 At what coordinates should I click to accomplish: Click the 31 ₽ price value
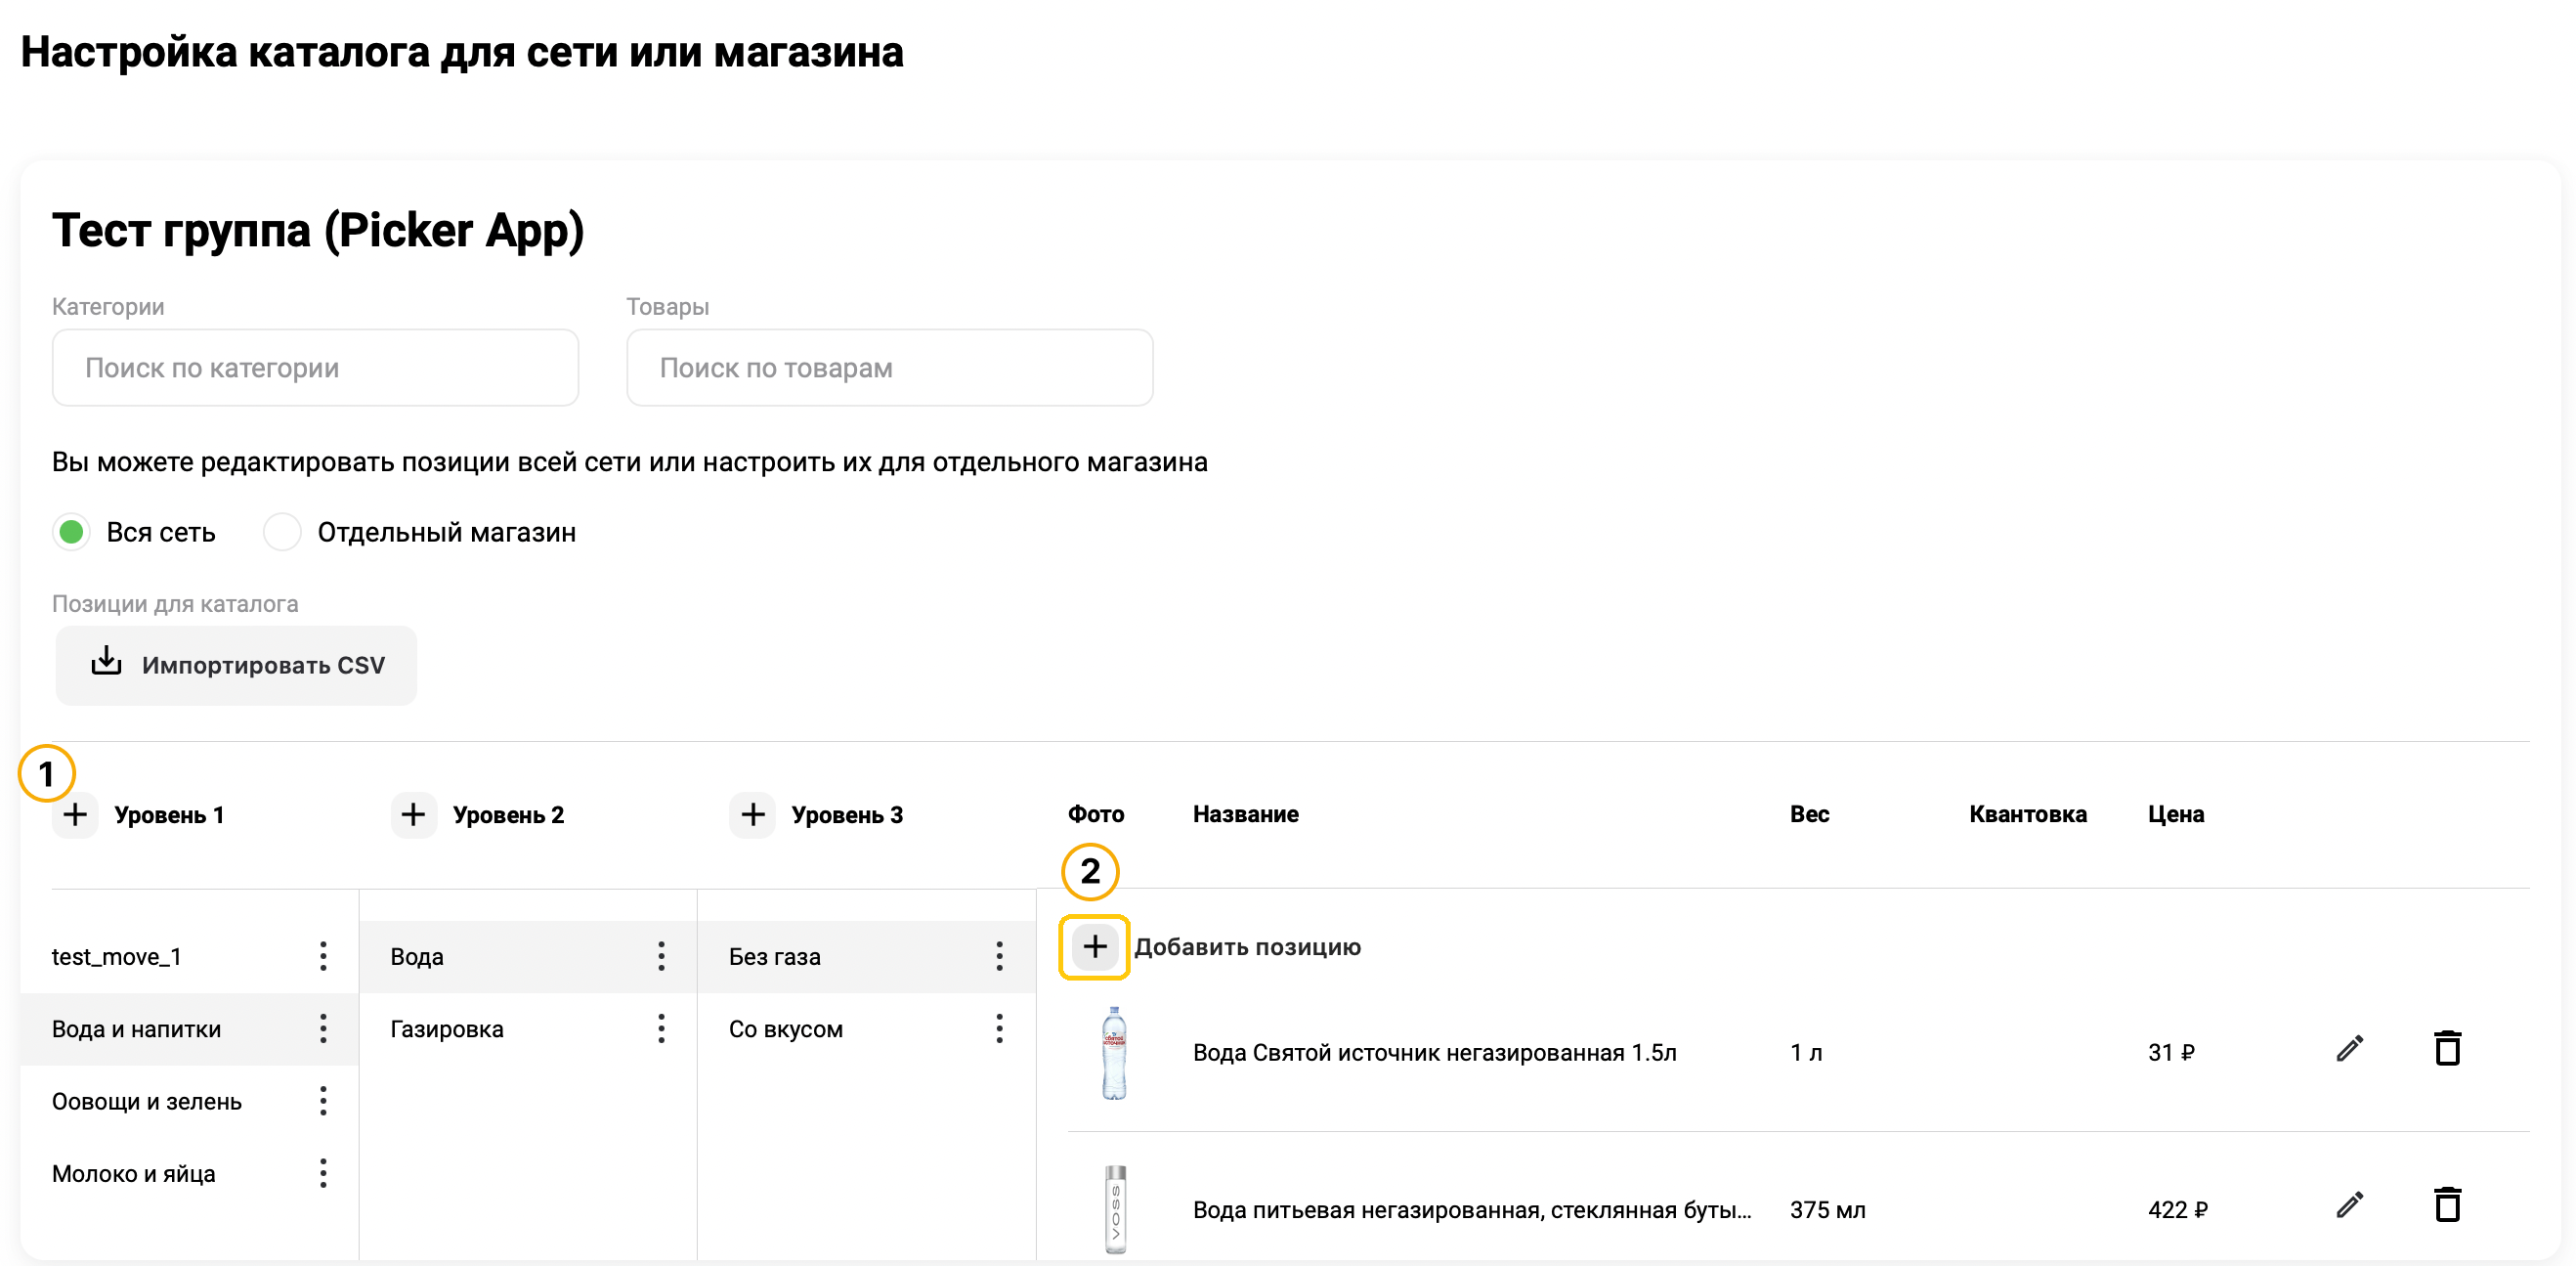tap(2171, 1052)
